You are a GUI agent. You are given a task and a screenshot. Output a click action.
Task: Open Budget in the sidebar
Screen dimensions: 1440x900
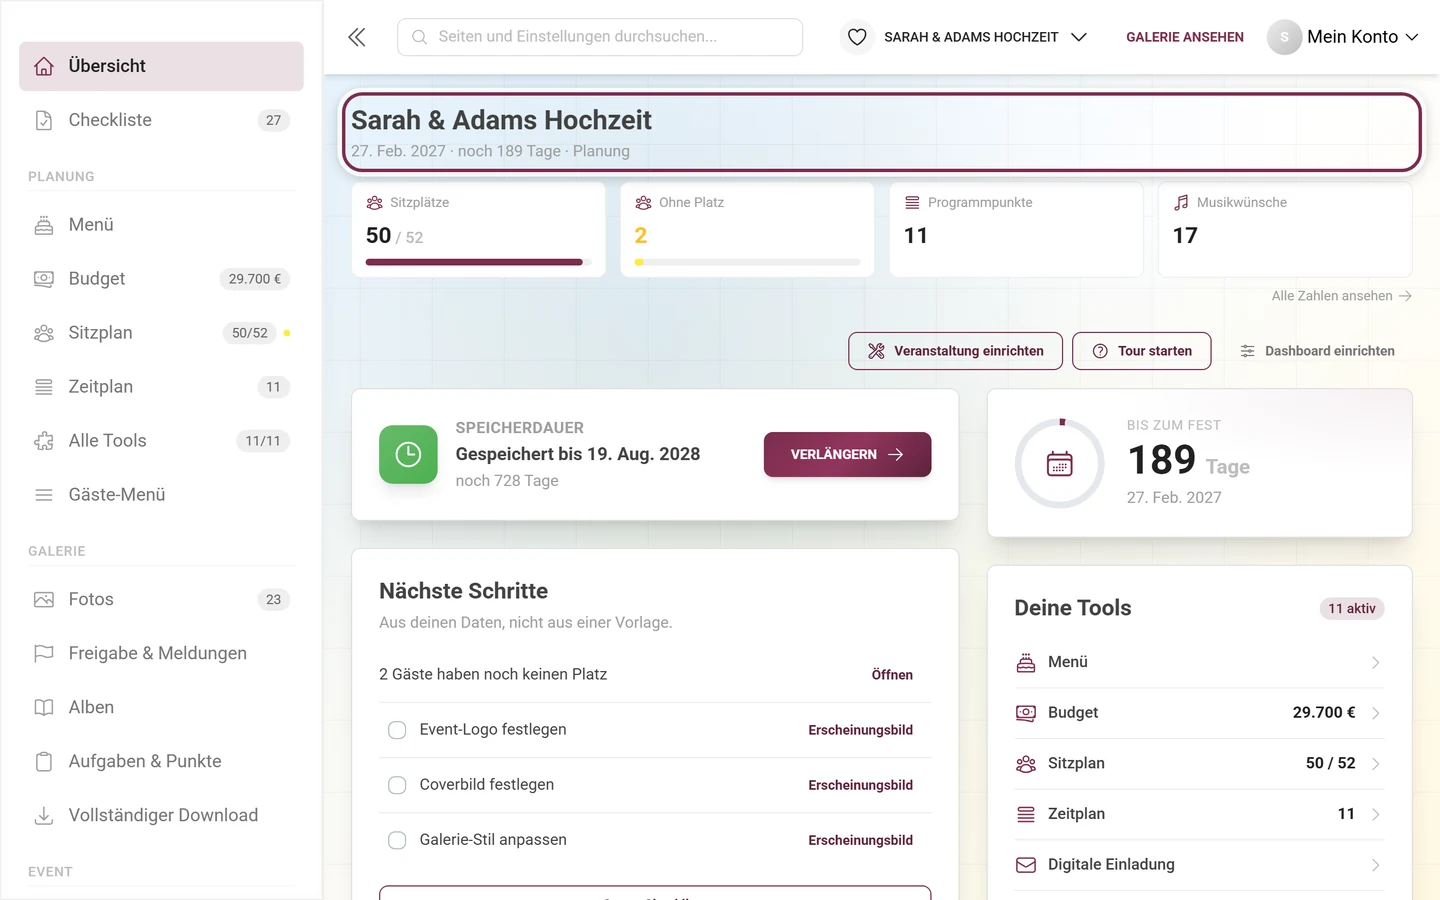click(161, 279)
